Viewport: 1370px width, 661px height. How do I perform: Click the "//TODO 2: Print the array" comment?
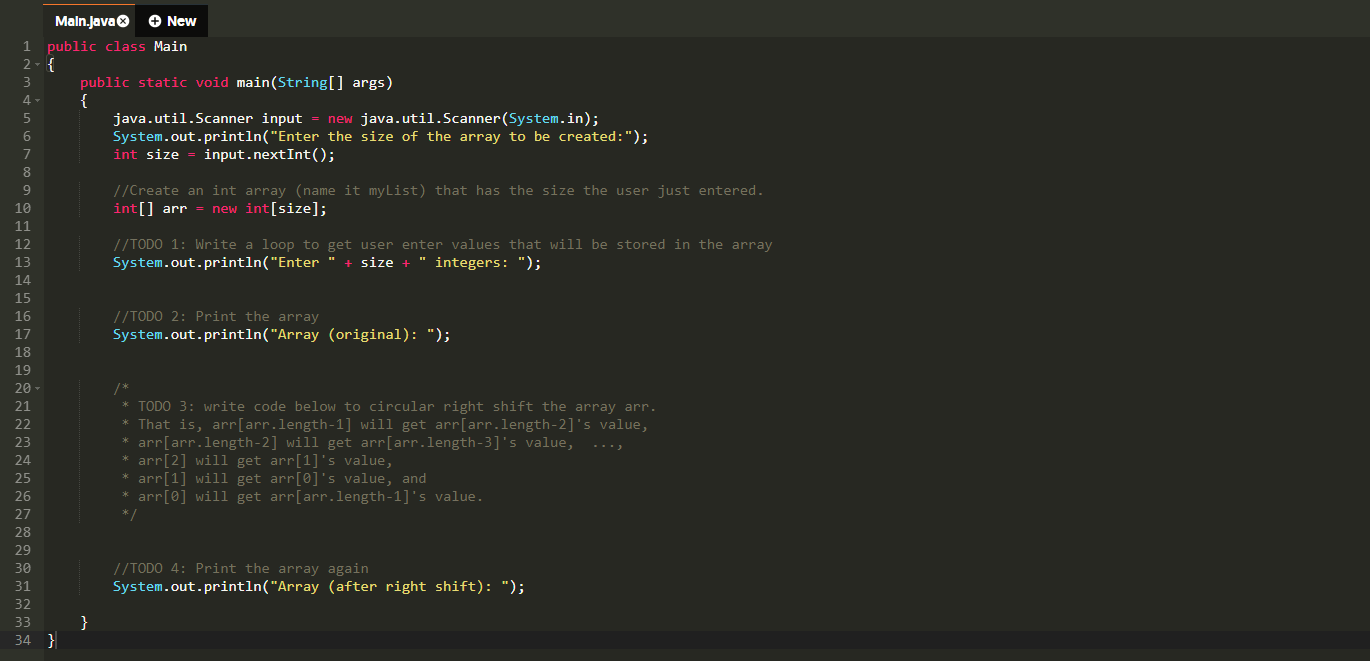(x=216, y=316)
